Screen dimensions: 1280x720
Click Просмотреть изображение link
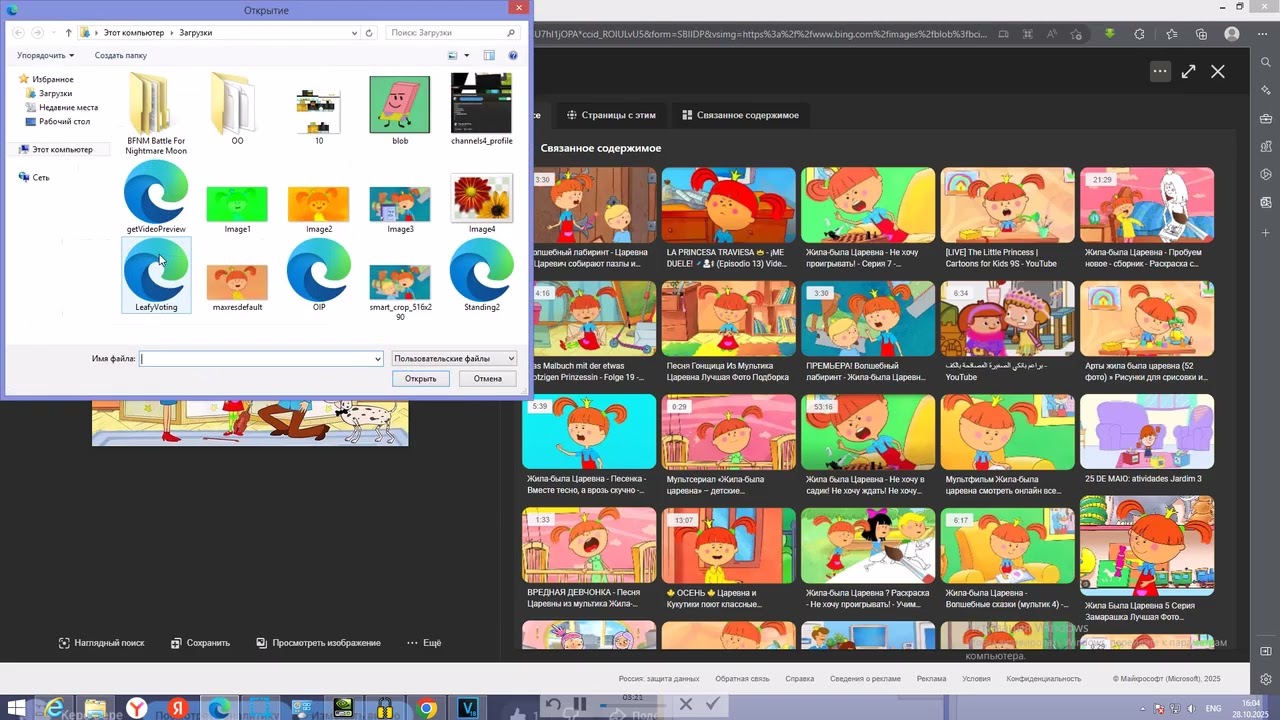click(x=319, y=643)
